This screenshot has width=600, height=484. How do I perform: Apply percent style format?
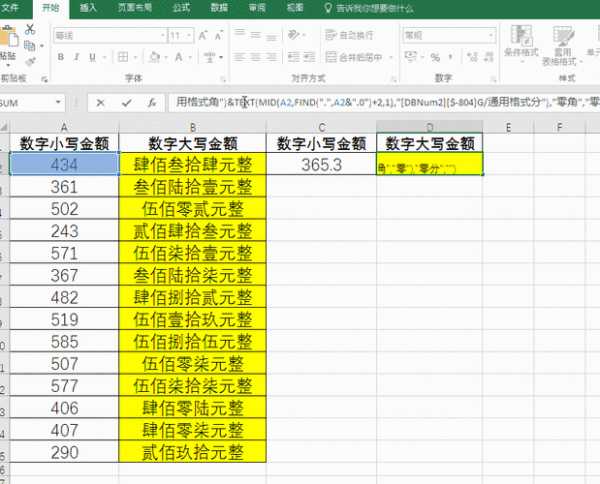point(435,57)
